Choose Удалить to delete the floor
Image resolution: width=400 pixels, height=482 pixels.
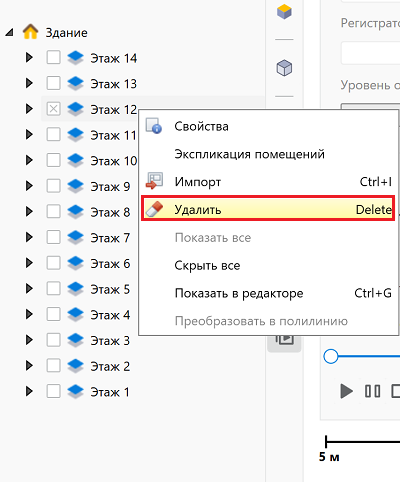pyautogui.click(x=268, y=209)
